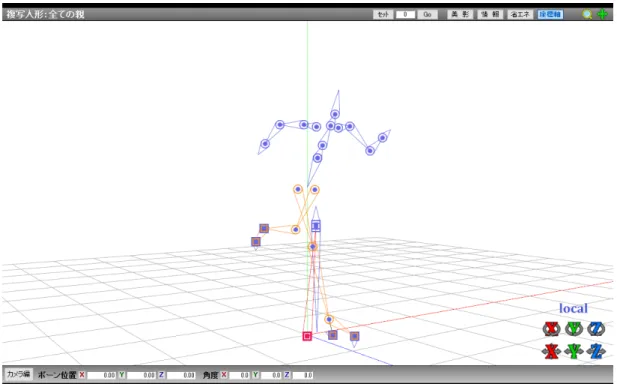This screenshot has width=617, height=384.
Task: Select the lower toe IK square on the raised foot
Action: 256,242
